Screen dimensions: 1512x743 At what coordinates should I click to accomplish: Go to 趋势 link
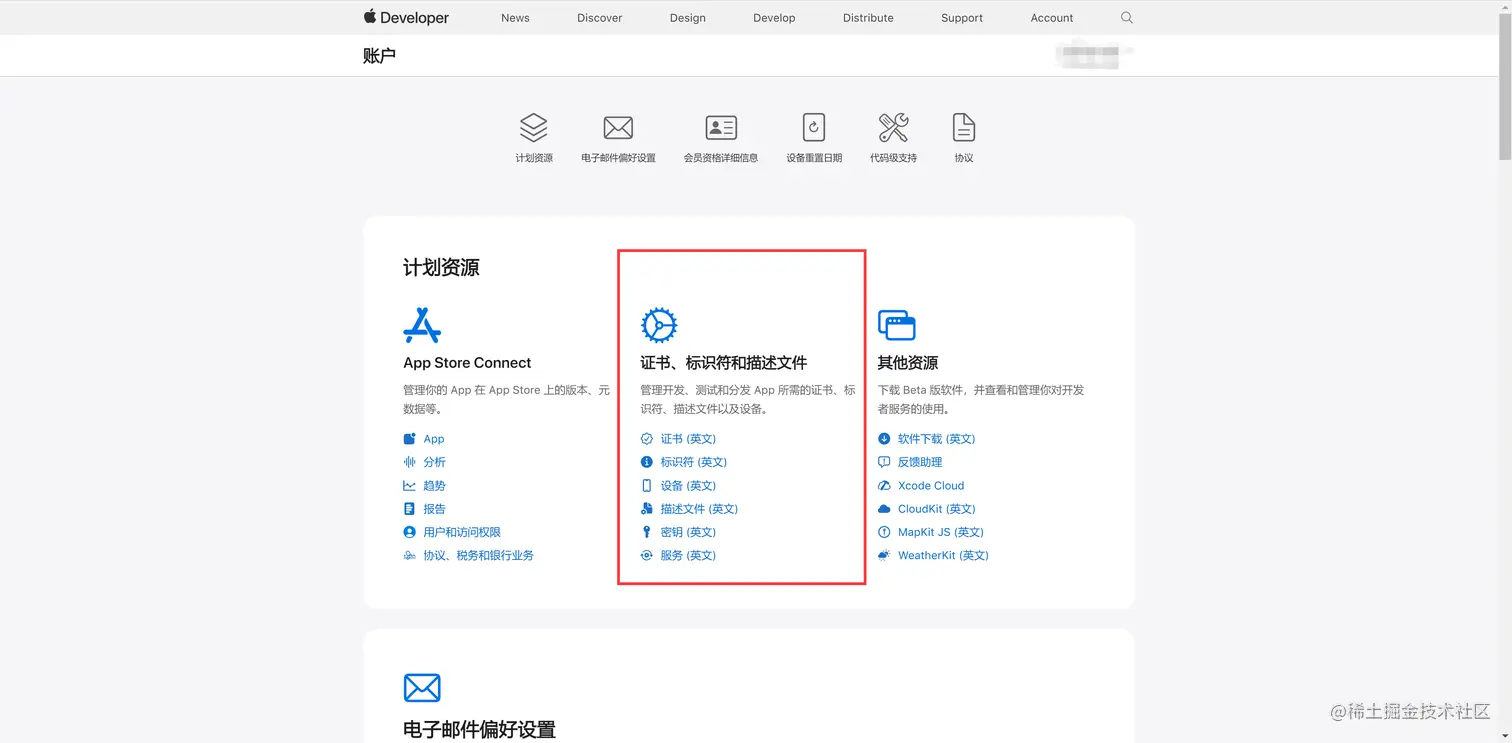(x=435, y=486)
